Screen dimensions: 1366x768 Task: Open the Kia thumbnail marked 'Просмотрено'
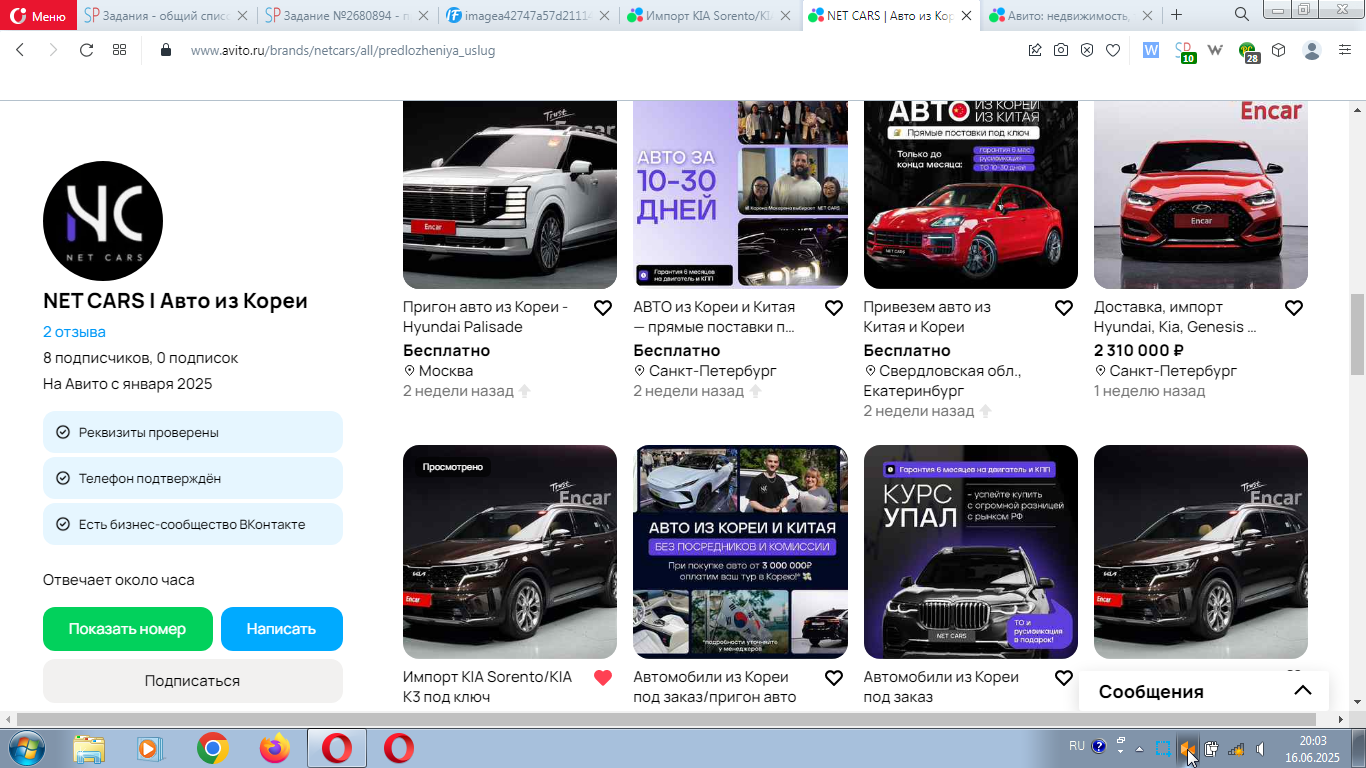510,552
